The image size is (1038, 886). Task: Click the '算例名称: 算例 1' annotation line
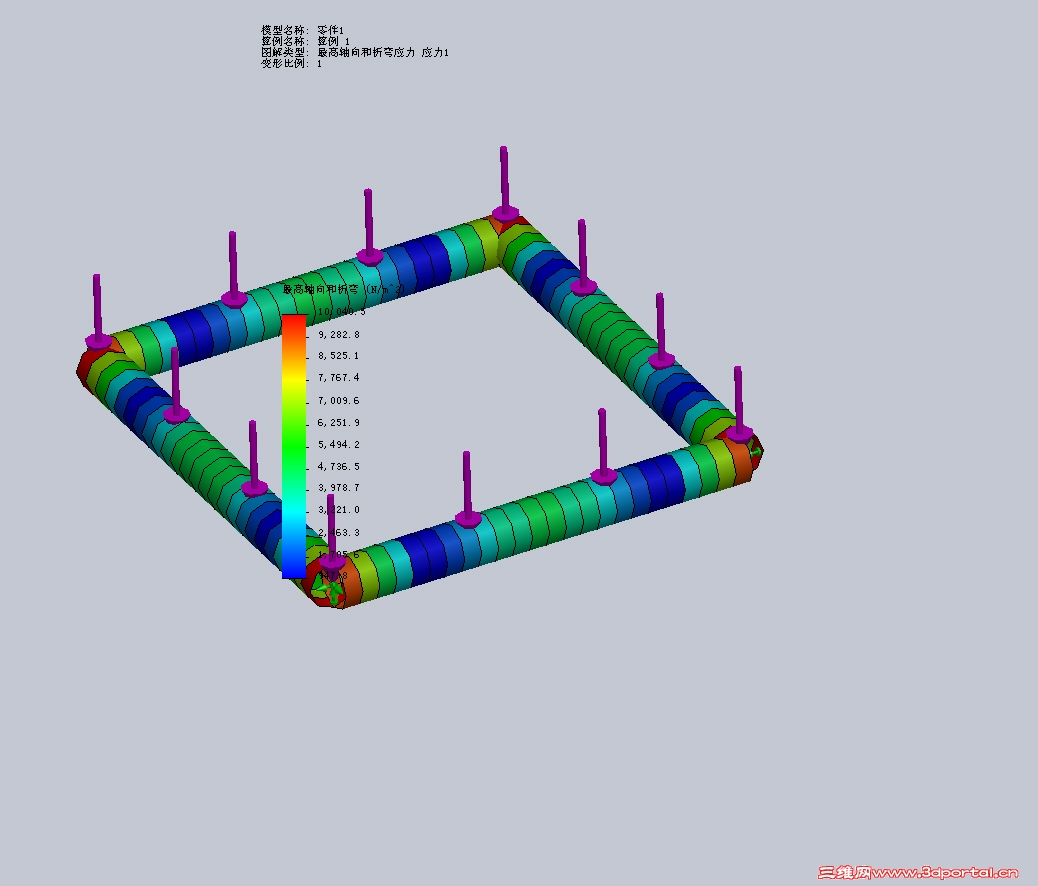click(305, 41)
